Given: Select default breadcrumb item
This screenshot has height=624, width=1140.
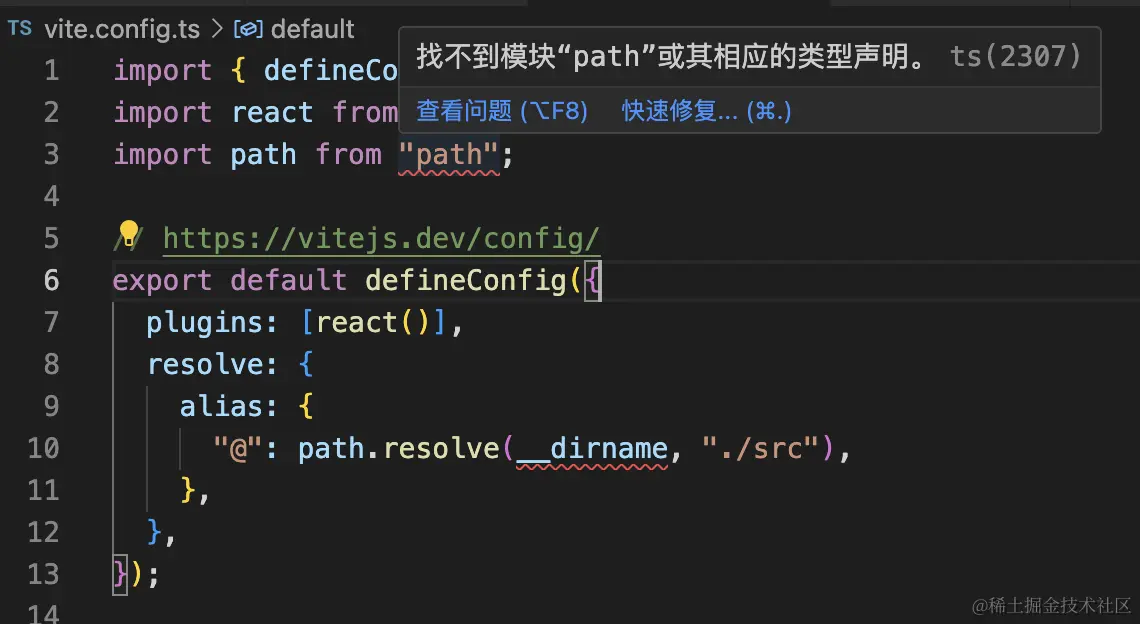Looking at the screenshot, I should (x=313, y=29).
